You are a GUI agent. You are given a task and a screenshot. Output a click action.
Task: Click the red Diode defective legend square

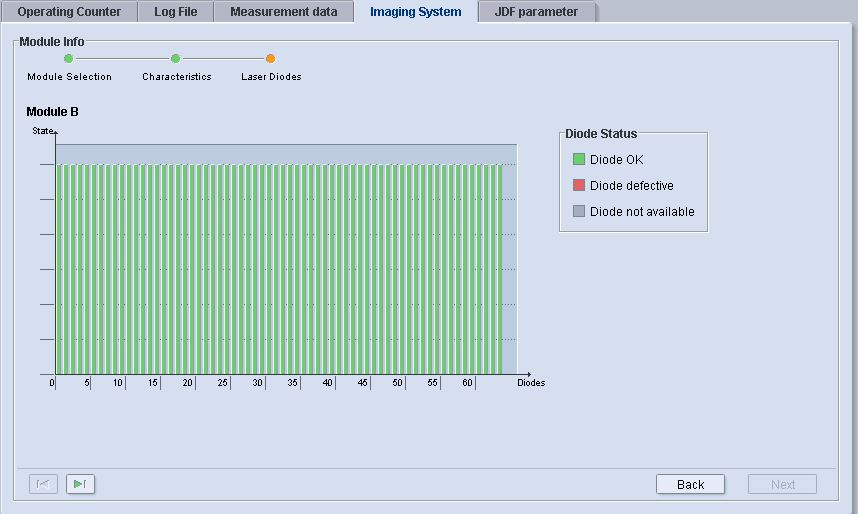pyautogui.click(x=578, y=185)
